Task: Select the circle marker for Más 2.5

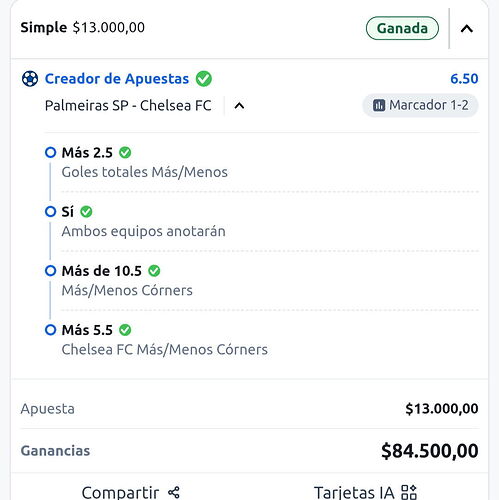Action: [x=50, y=153]
